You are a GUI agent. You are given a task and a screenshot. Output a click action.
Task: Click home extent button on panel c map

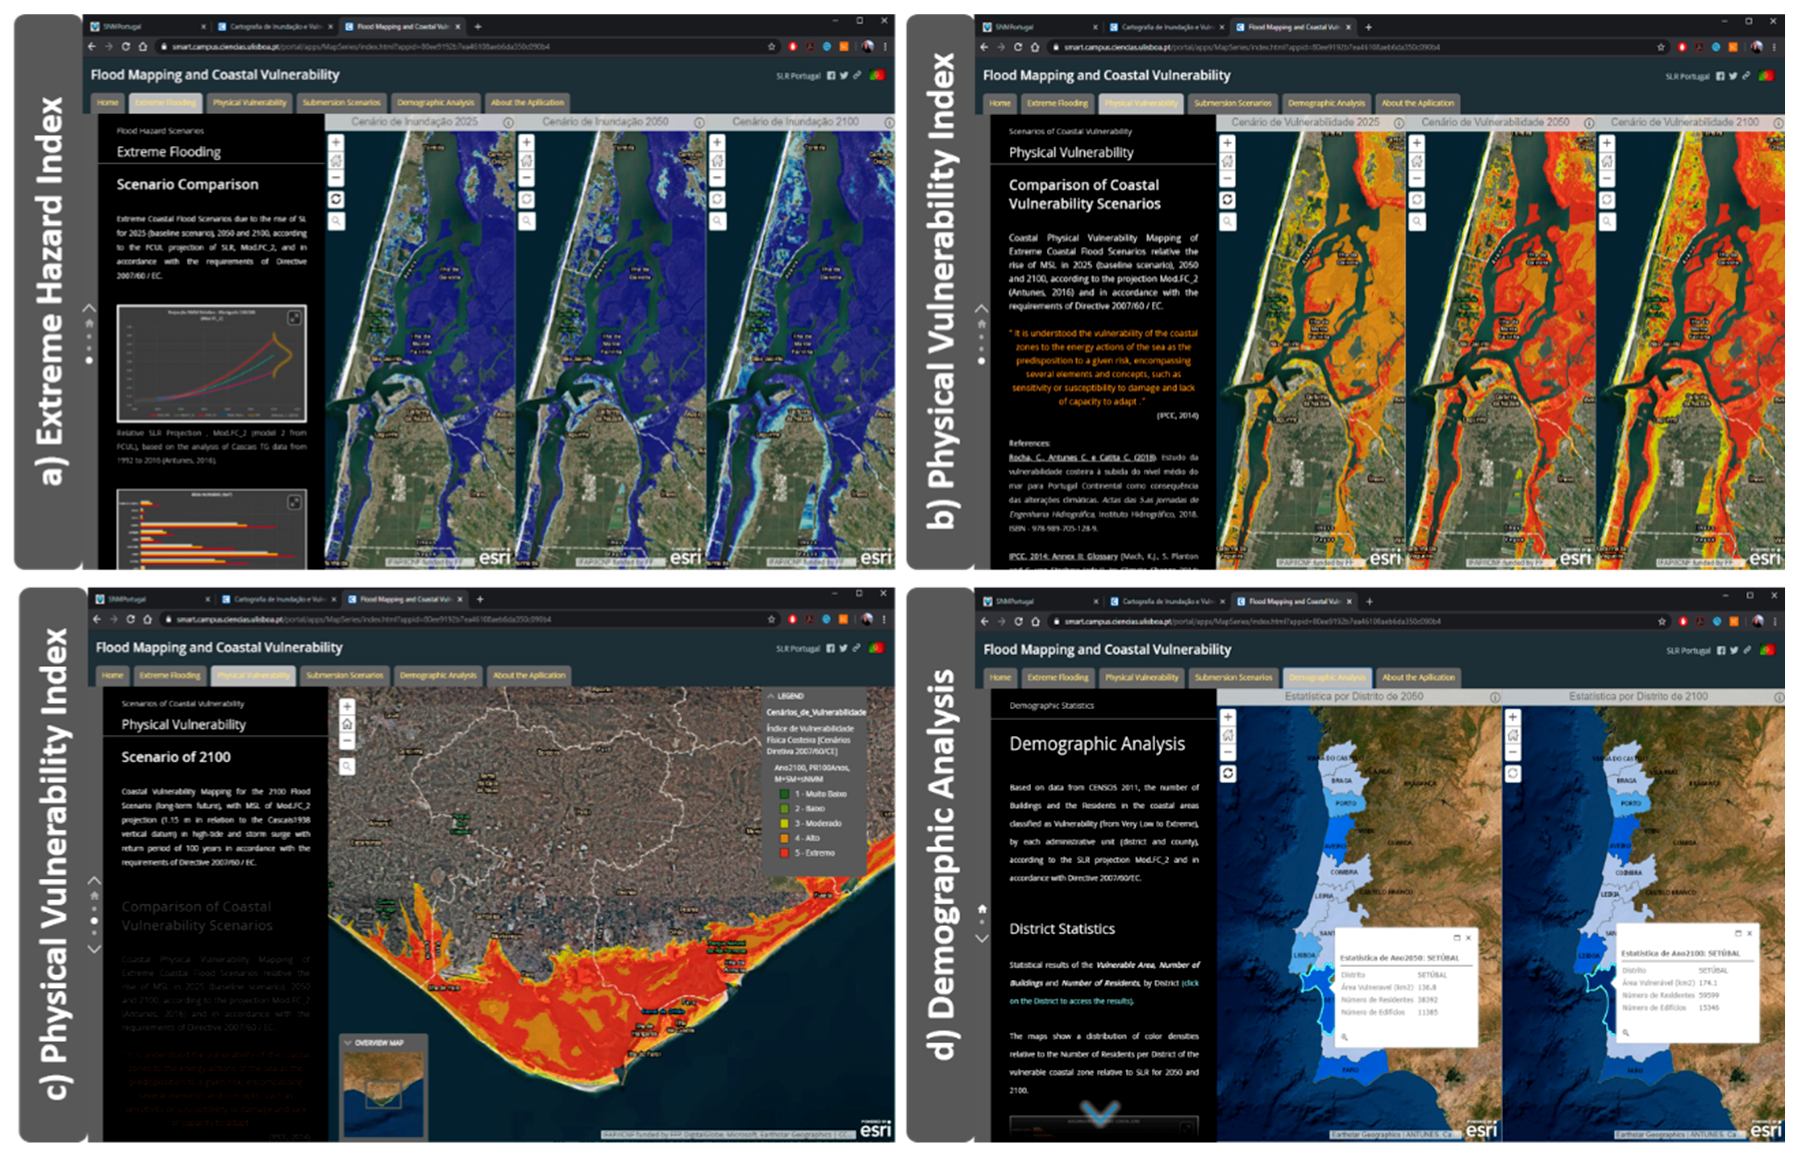point(347,724)
